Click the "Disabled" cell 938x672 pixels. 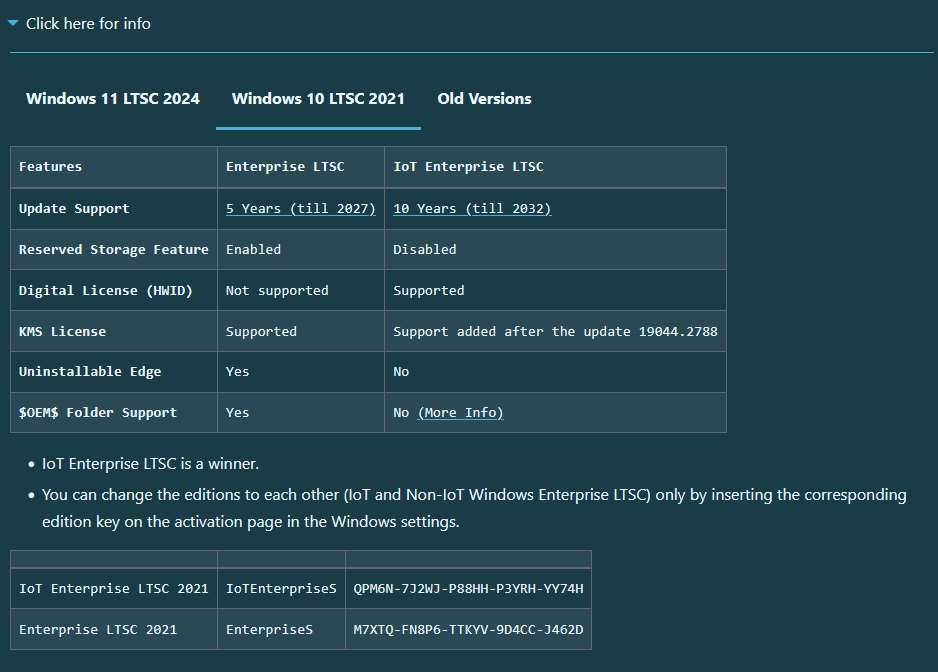555,250
